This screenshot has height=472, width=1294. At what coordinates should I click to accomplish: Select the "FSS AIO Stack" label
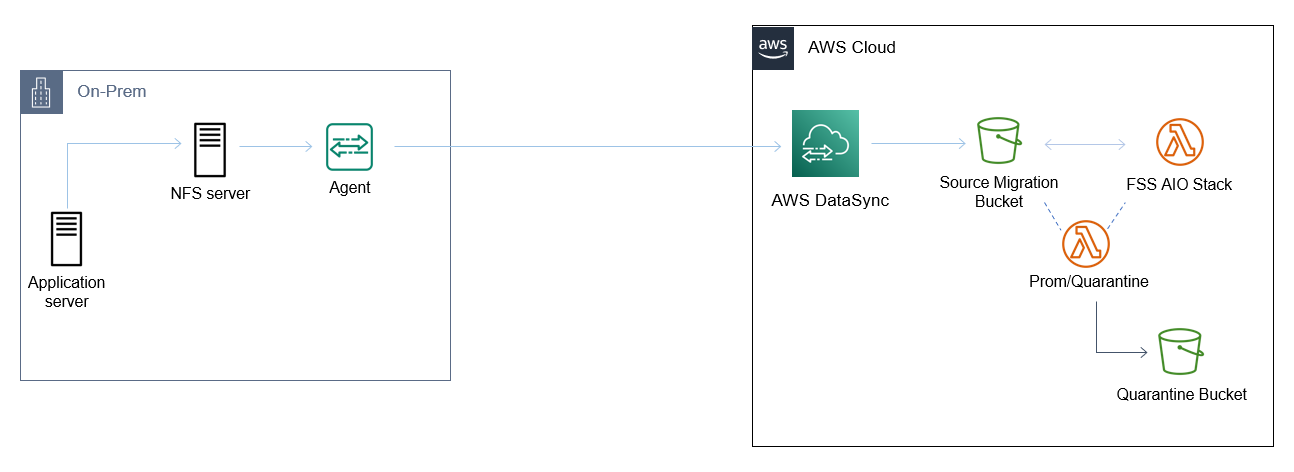(x=1179, y=184)
